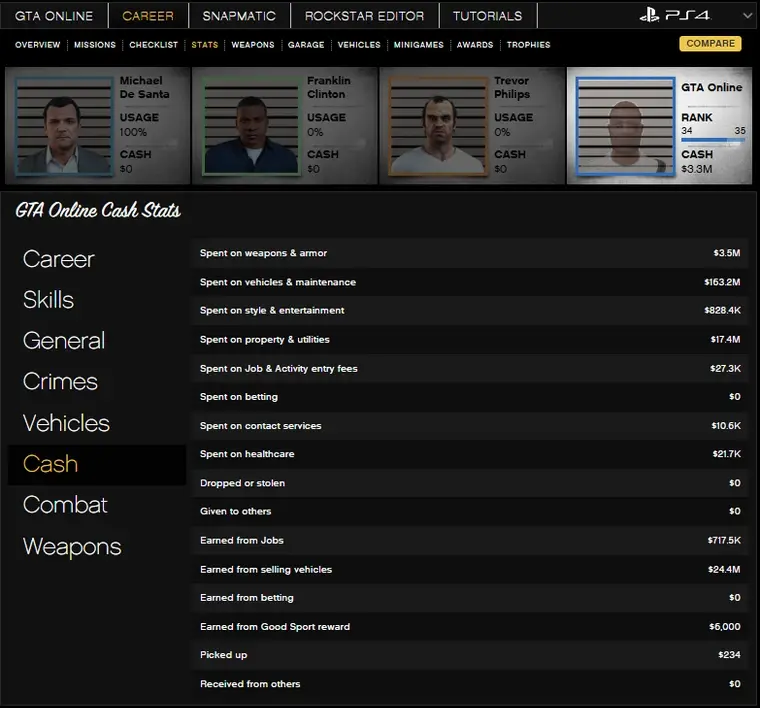Show the Crimes stats category
The width and height of the screenshot is (760, 708).
[x=60, y=382]
